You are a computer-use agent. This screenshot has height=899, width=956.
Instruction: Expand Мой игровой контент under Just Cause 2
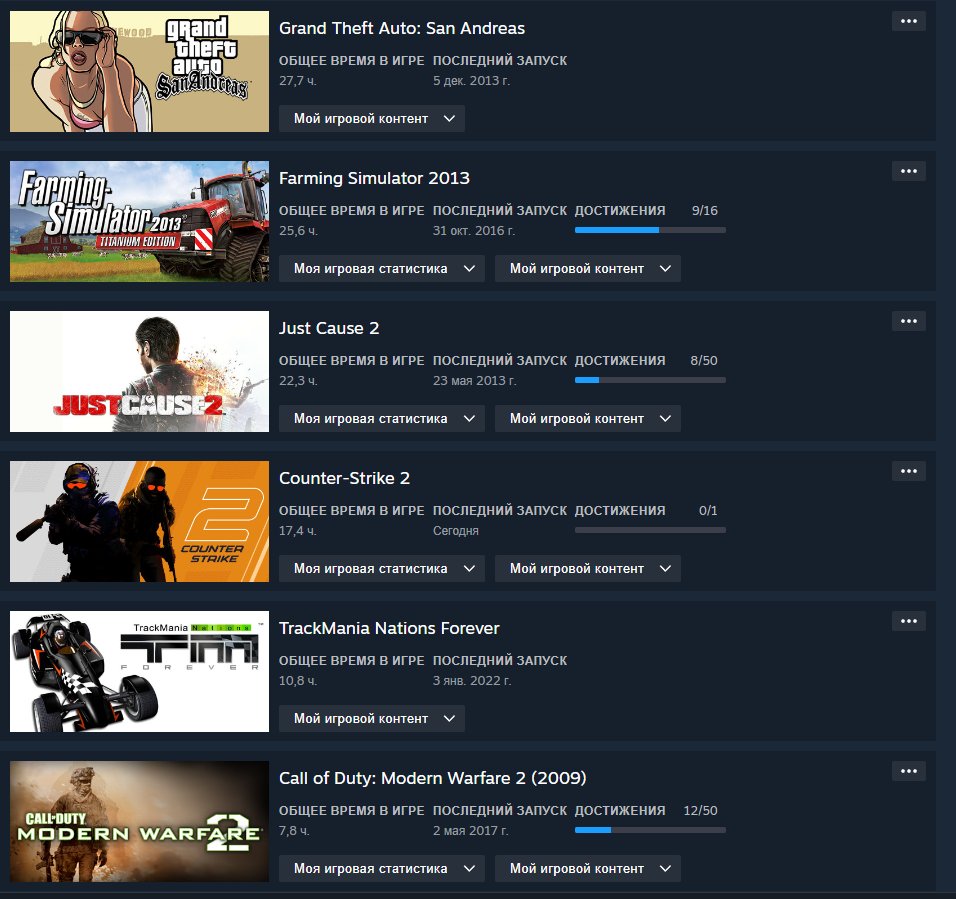(587, 418)
